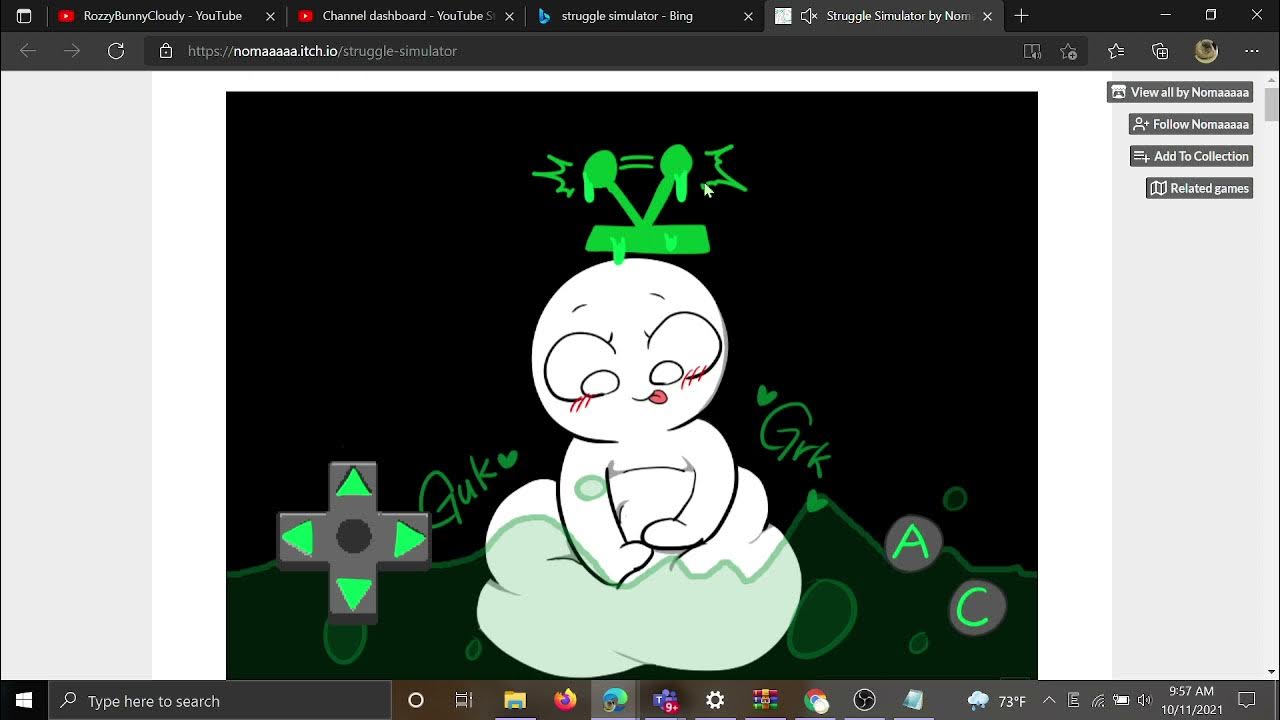Open the volume control in system tray
This screenshot has width=1280, height=720.
1145,701
